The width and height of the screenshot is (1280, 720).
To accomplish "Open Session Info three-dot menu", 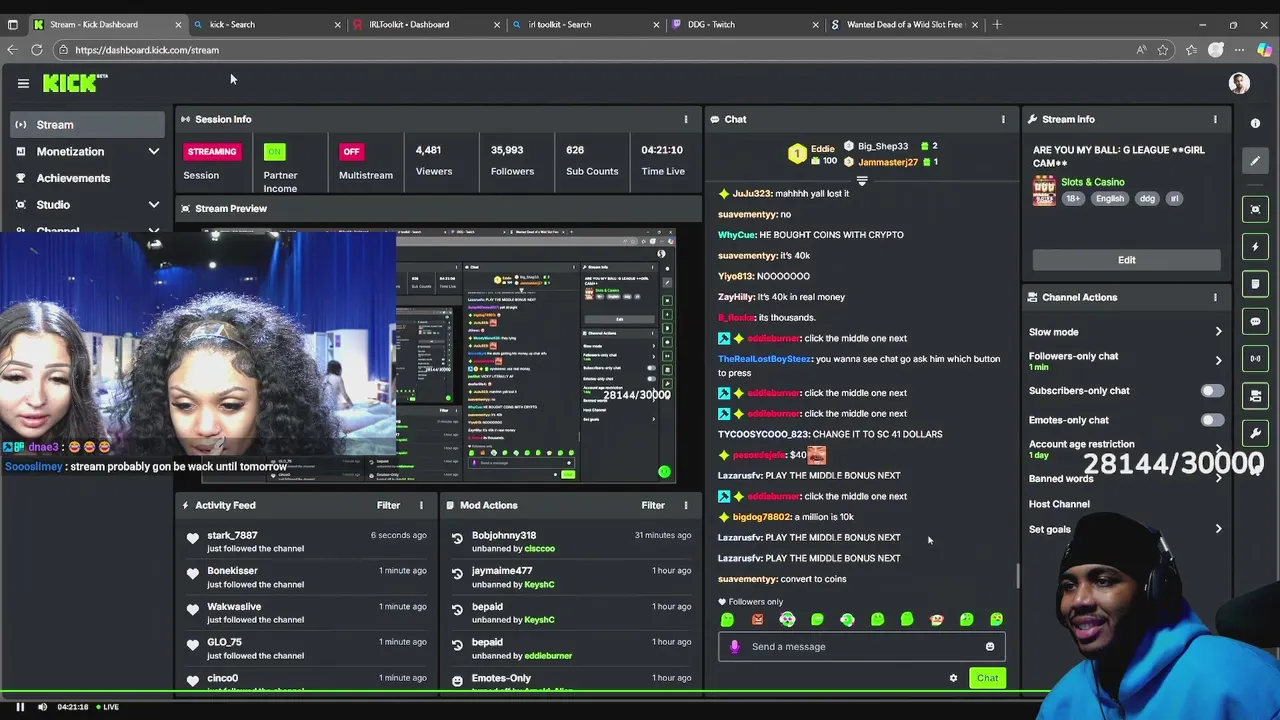I will tap(686, 119).
